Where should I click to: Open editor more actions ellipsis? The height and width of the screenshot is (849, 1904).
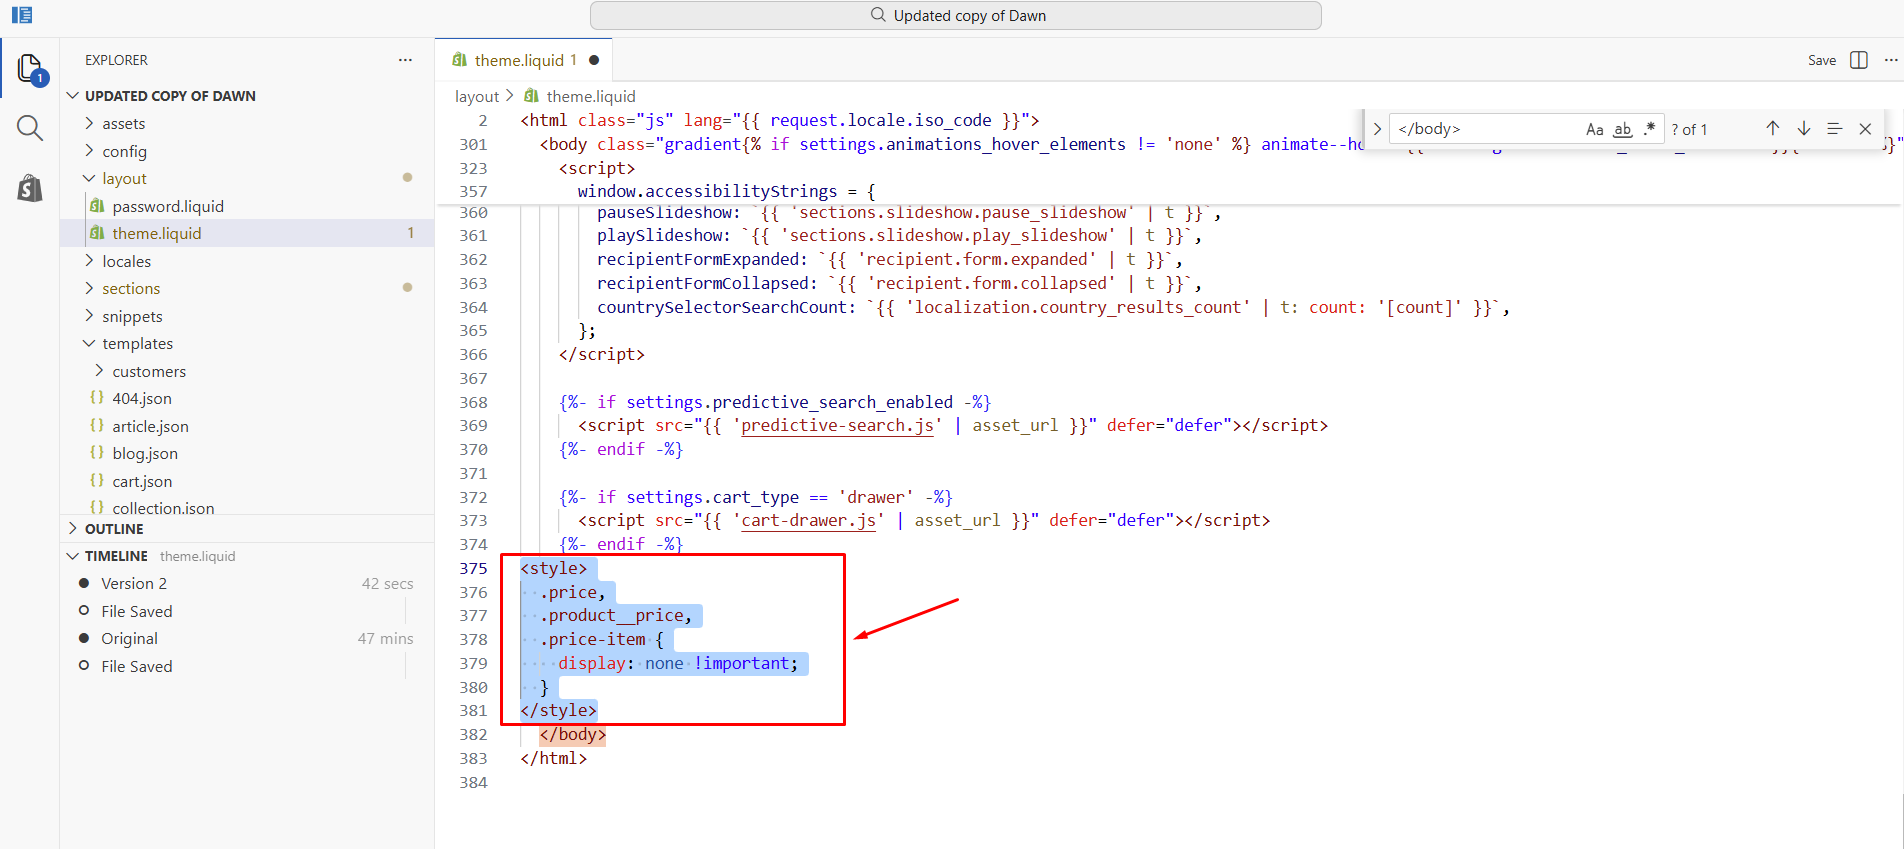tap(1890, 60)
